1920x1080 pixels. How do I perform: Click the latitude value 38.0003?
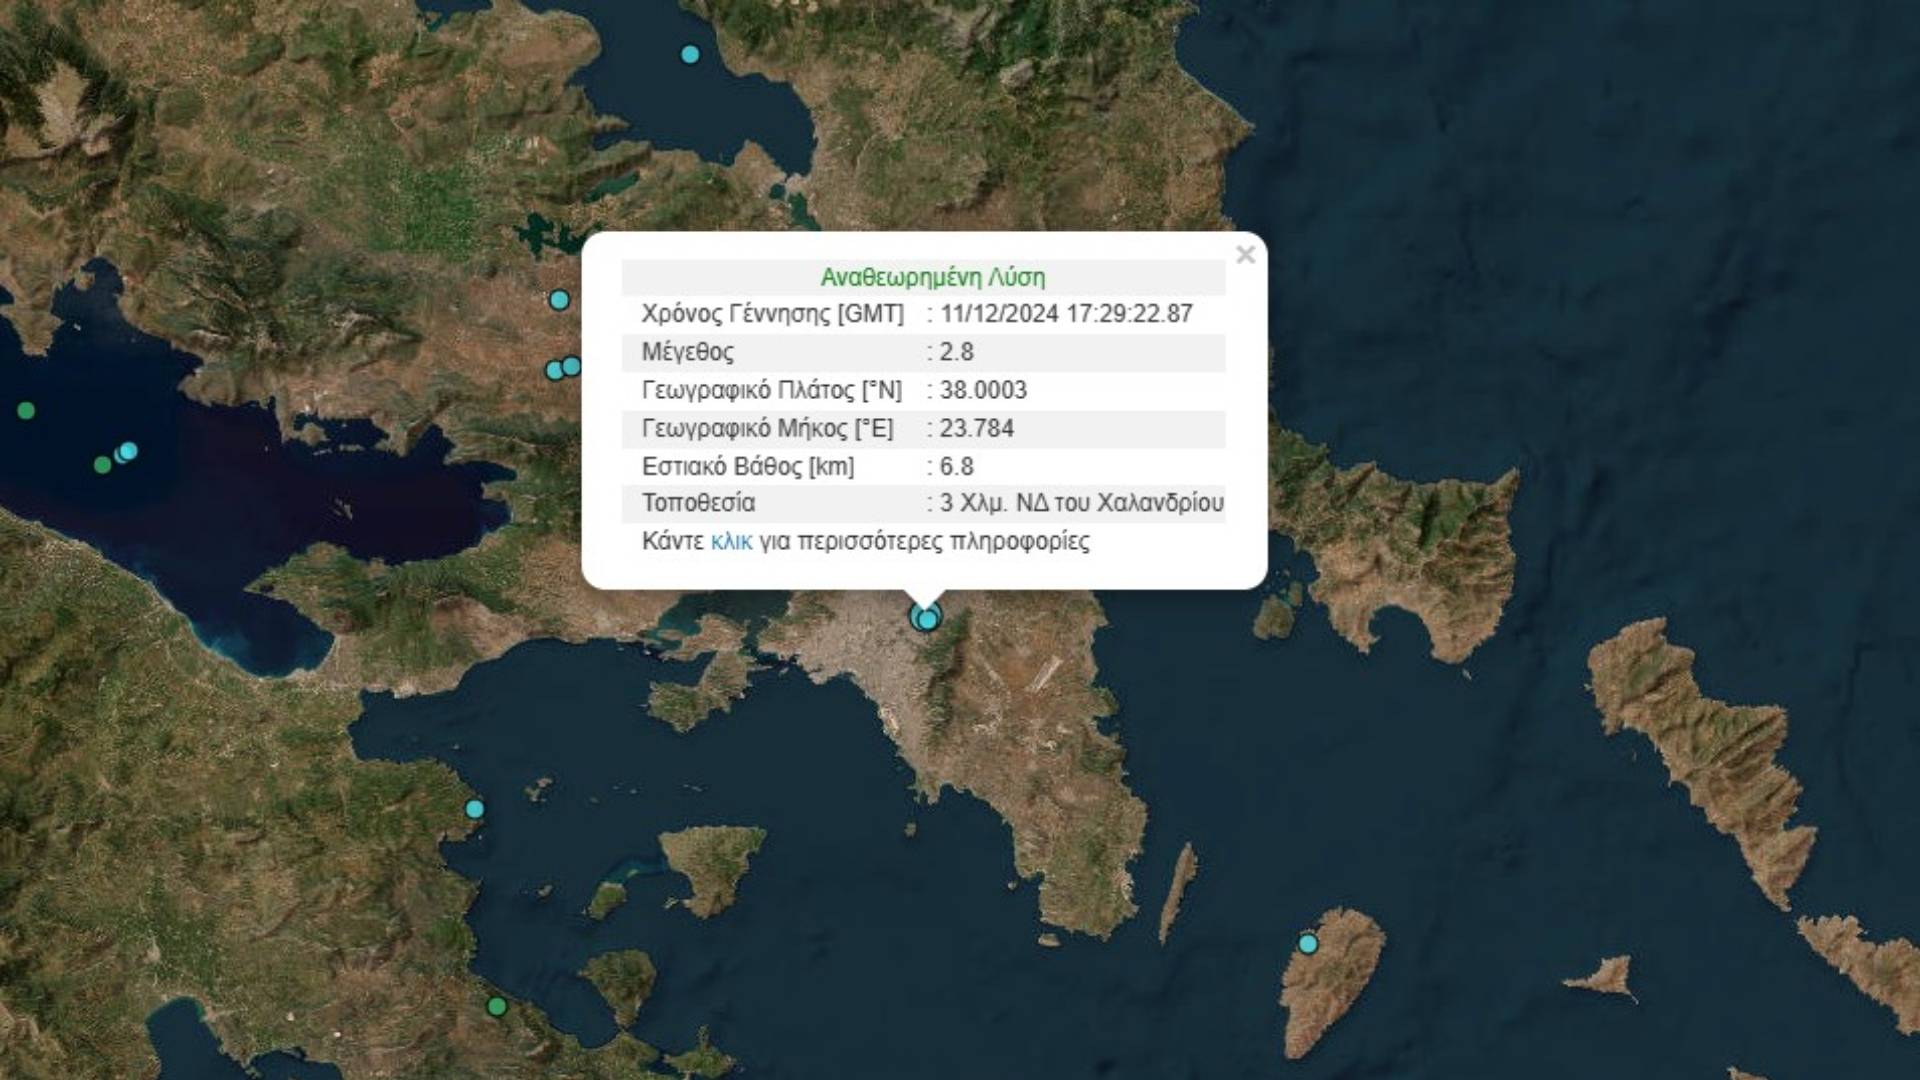tap(983, 390)
